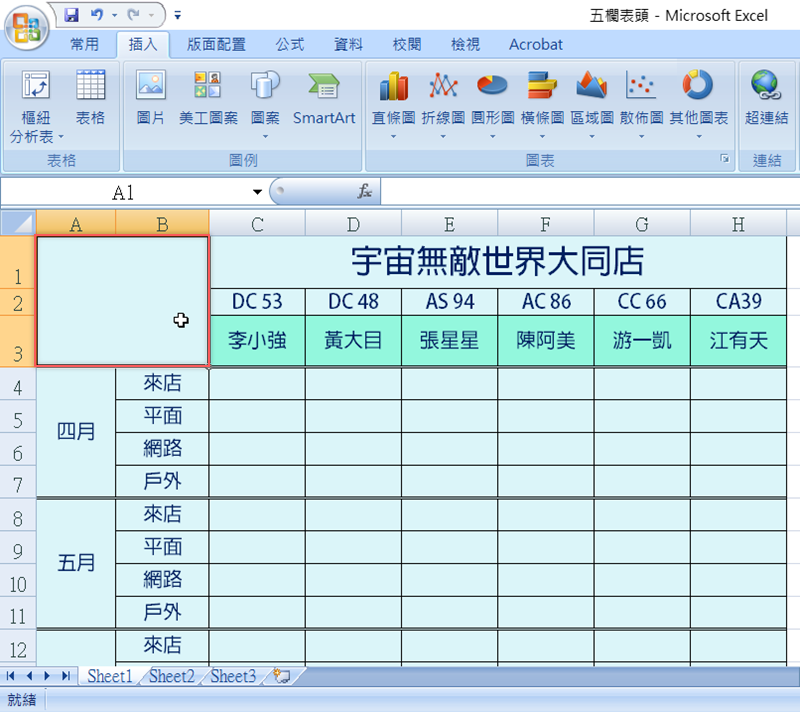Image resolution: width=800 pixels, height=712 pixels.
Task: Open the 版面配置 (Page Layout) tab
Action: (x=216, y=44)
